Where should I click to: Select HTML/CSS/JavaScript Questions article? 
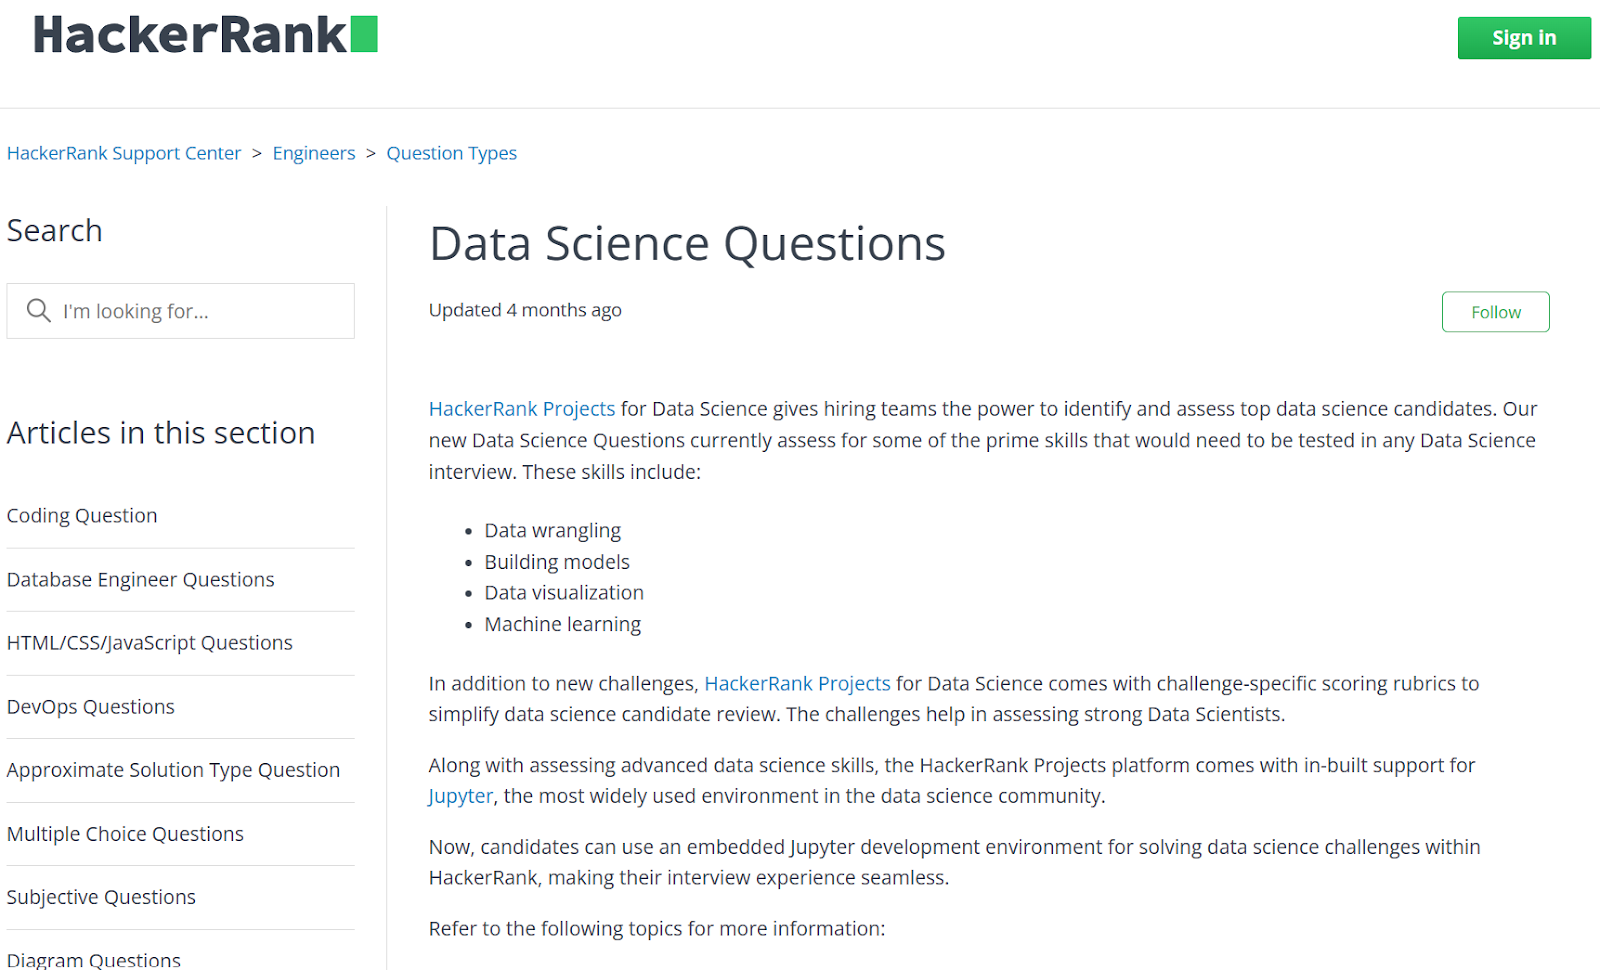pos(150,643)
